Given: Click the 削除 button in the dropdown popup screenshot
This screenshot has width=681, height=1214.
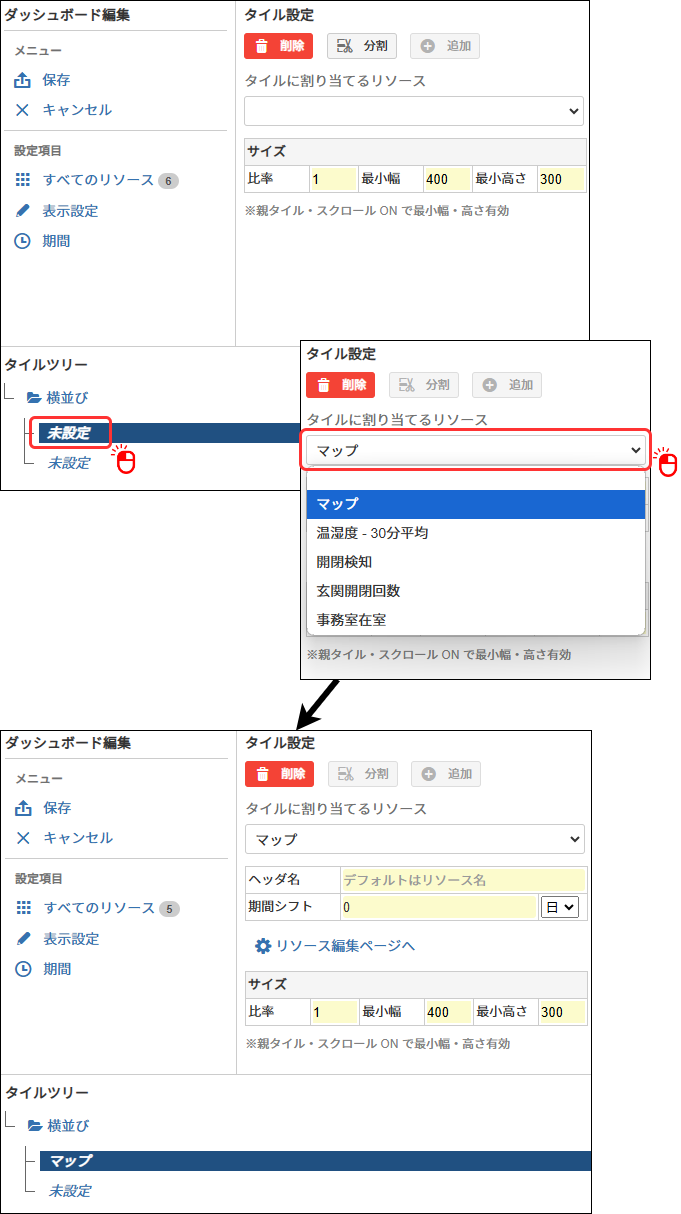Looking at the screenshot, I should (340, 385).
